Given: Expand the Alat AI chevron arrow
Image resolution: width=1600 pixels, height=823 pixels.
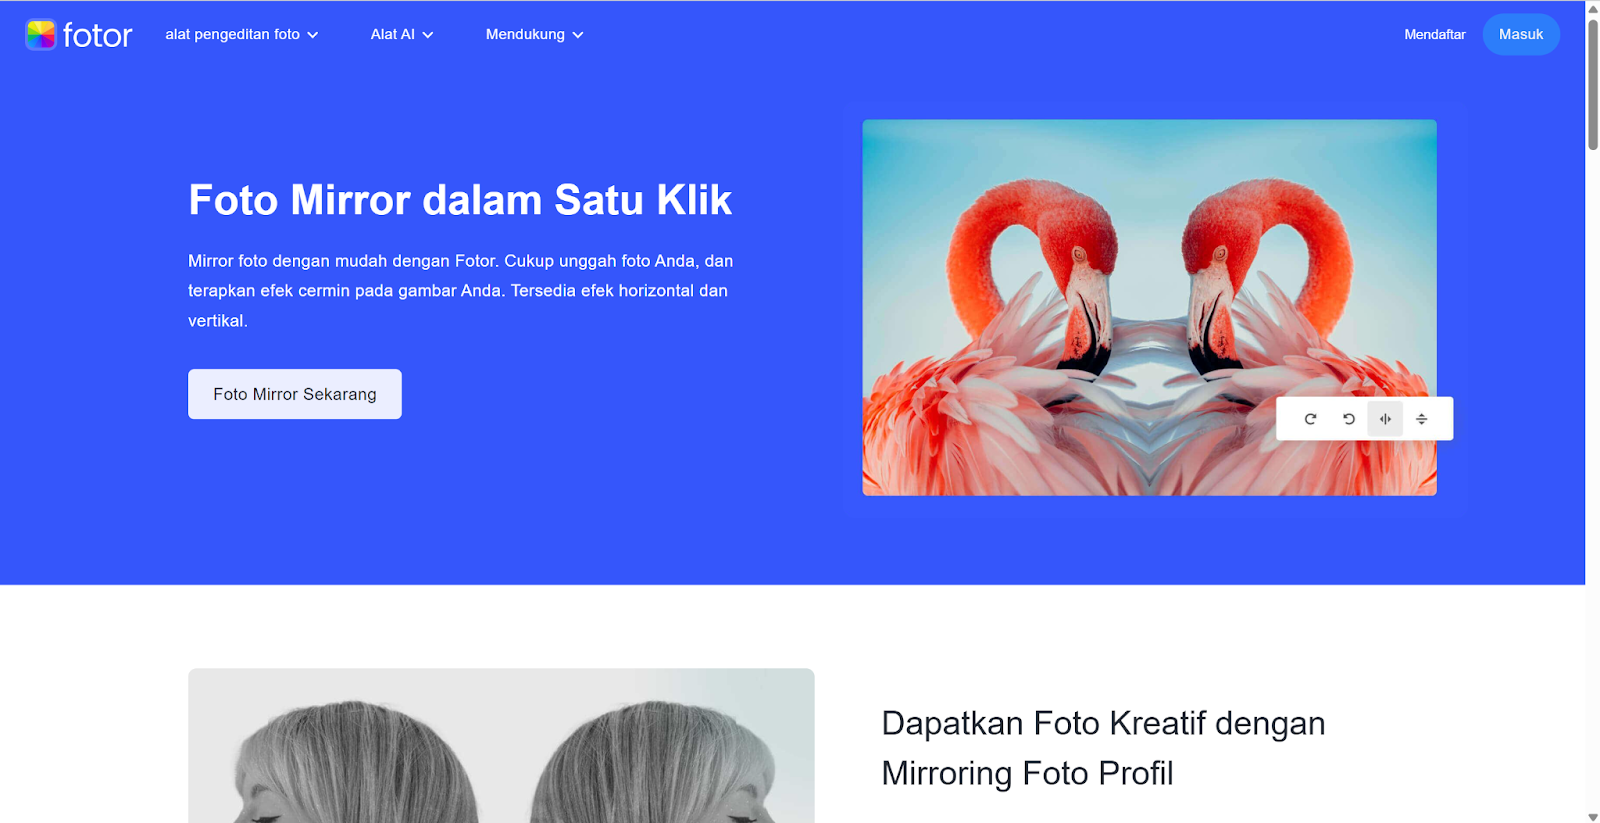Looking at the screenshot, I should click(428, 35).
